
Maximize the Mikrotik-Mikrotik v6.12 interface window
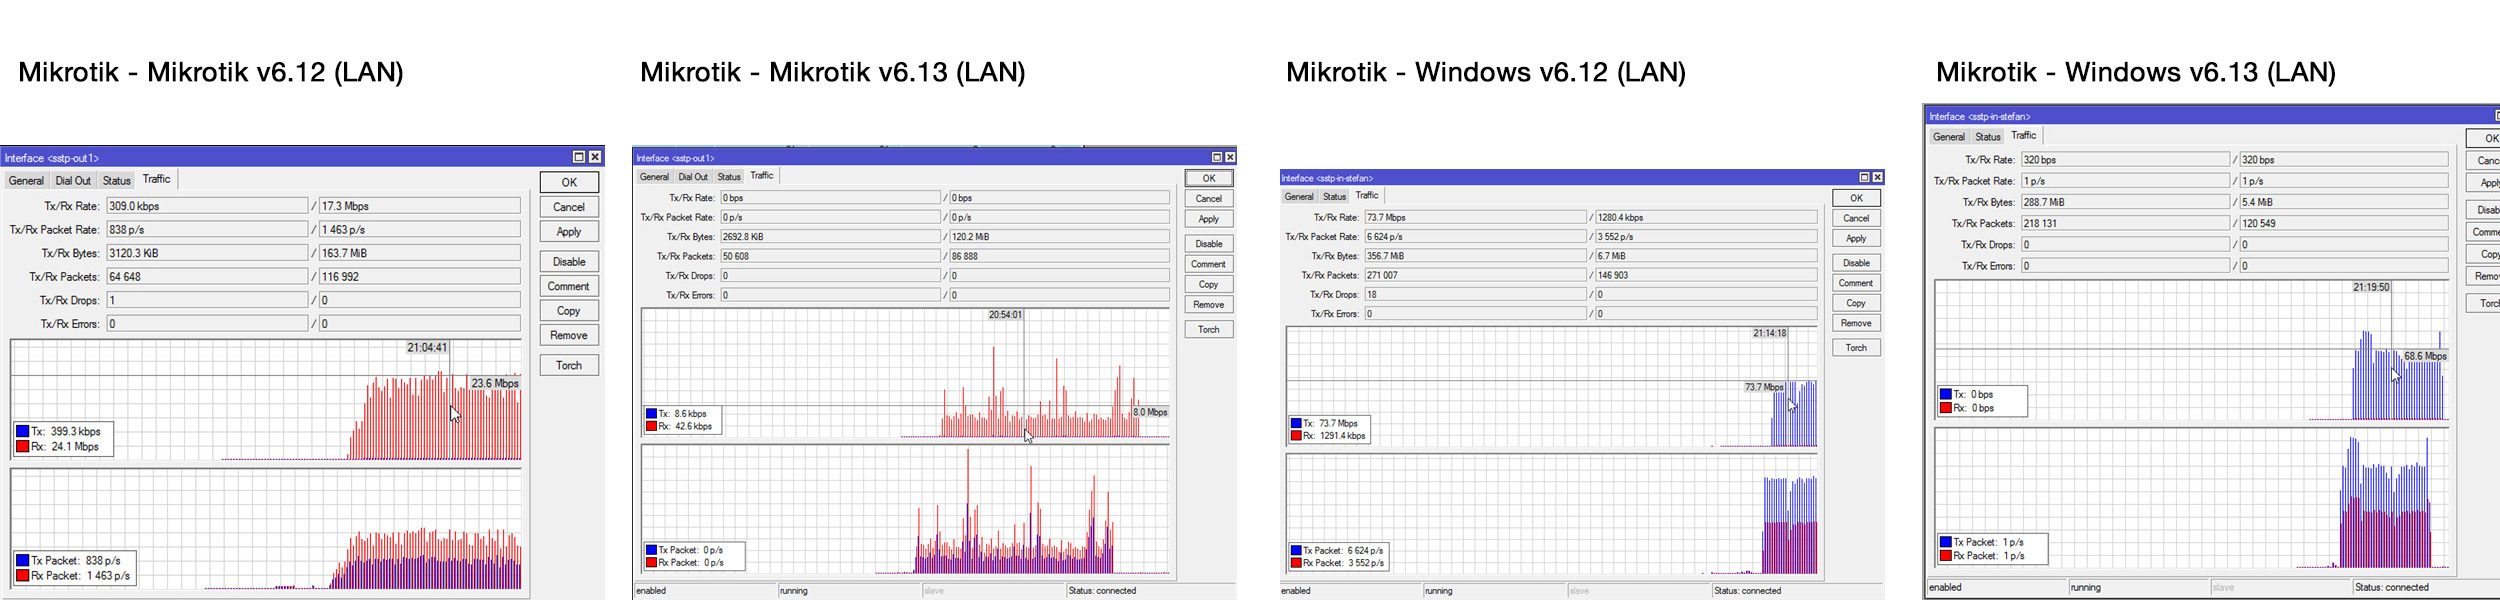click(x=579, y=157)
